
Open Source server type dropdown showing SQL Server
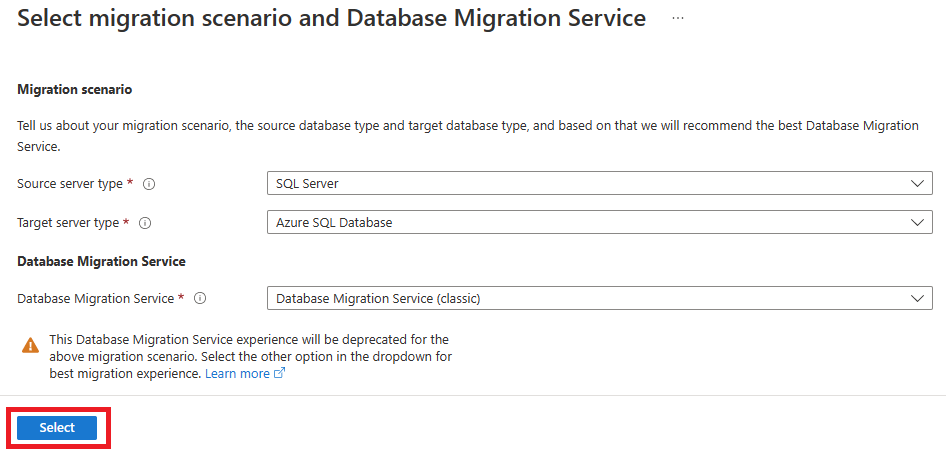[x=600, y=183]
